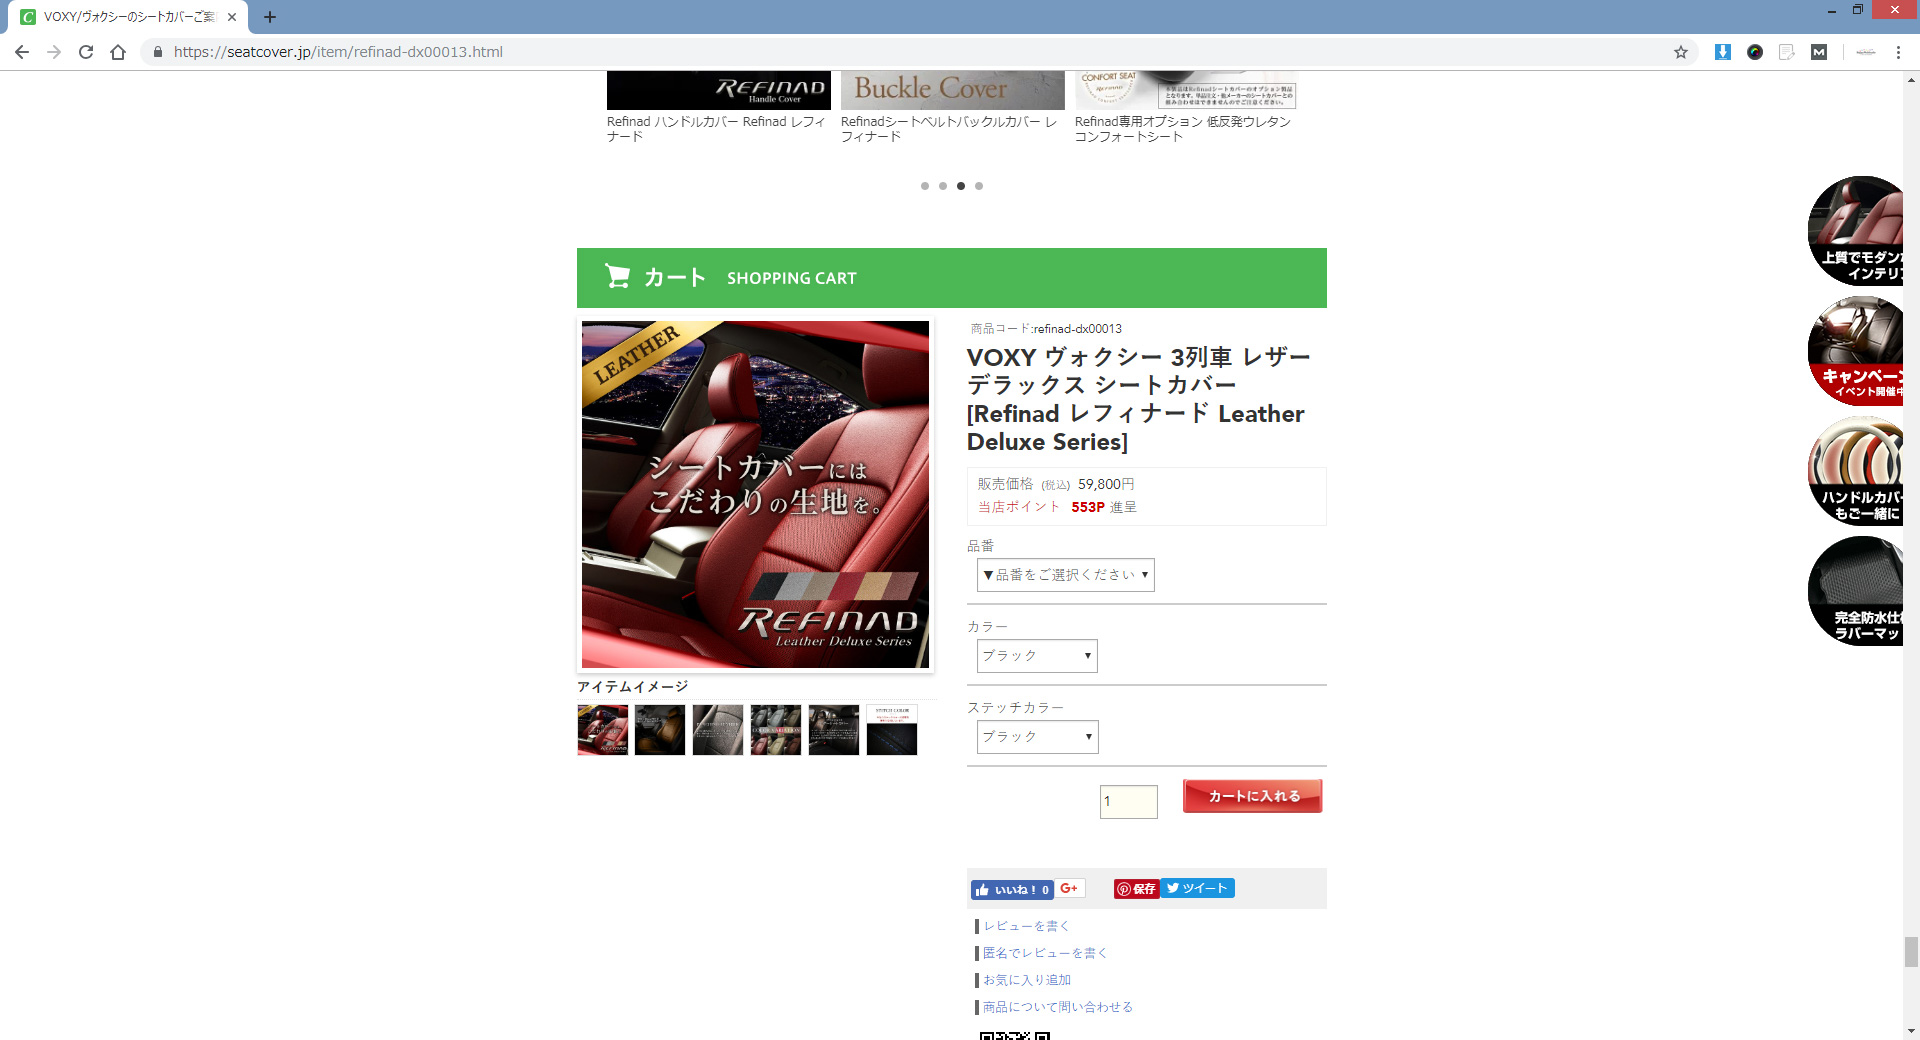Viewport: 1920px width, 1040px height.
Task: Click the main leather seat product image
Action: pyautogui.click(x=756, y=494)
